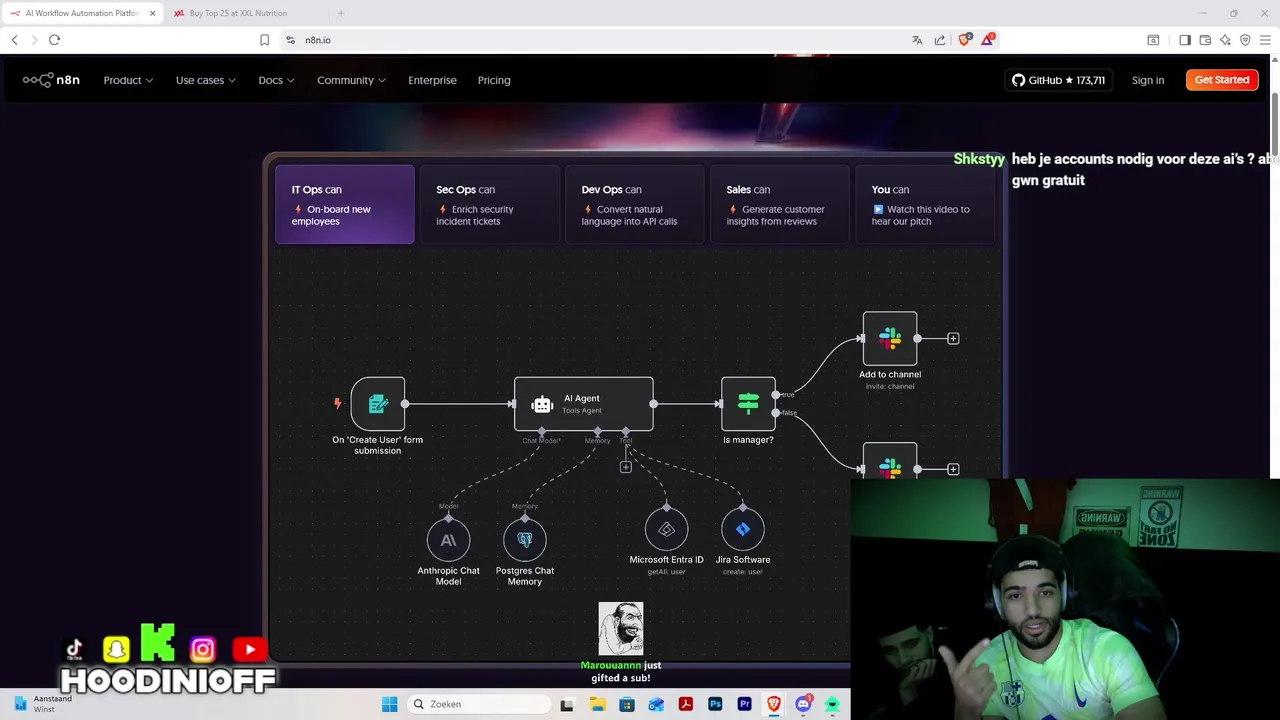Screen dimensions: 1280x720
Task: Click the Get Started button
Action: [x=1222, y=80]
